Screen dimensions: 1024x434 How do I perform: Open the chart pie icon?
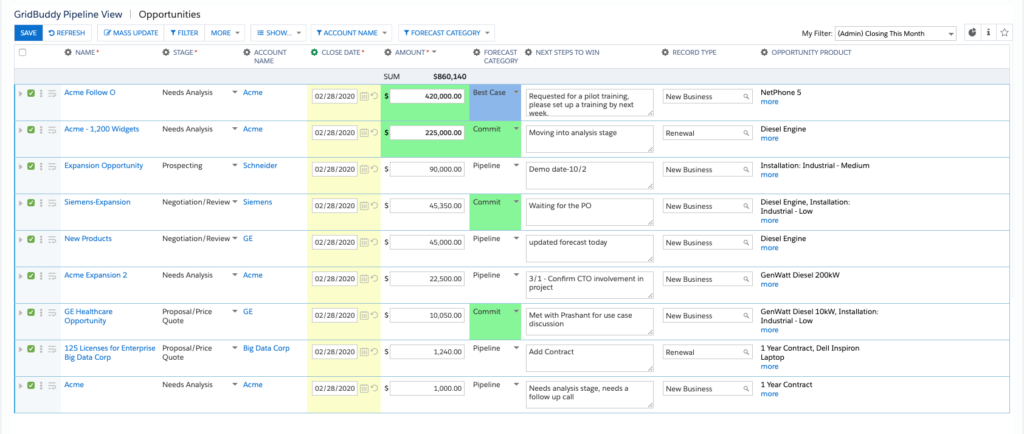(972, 33)
